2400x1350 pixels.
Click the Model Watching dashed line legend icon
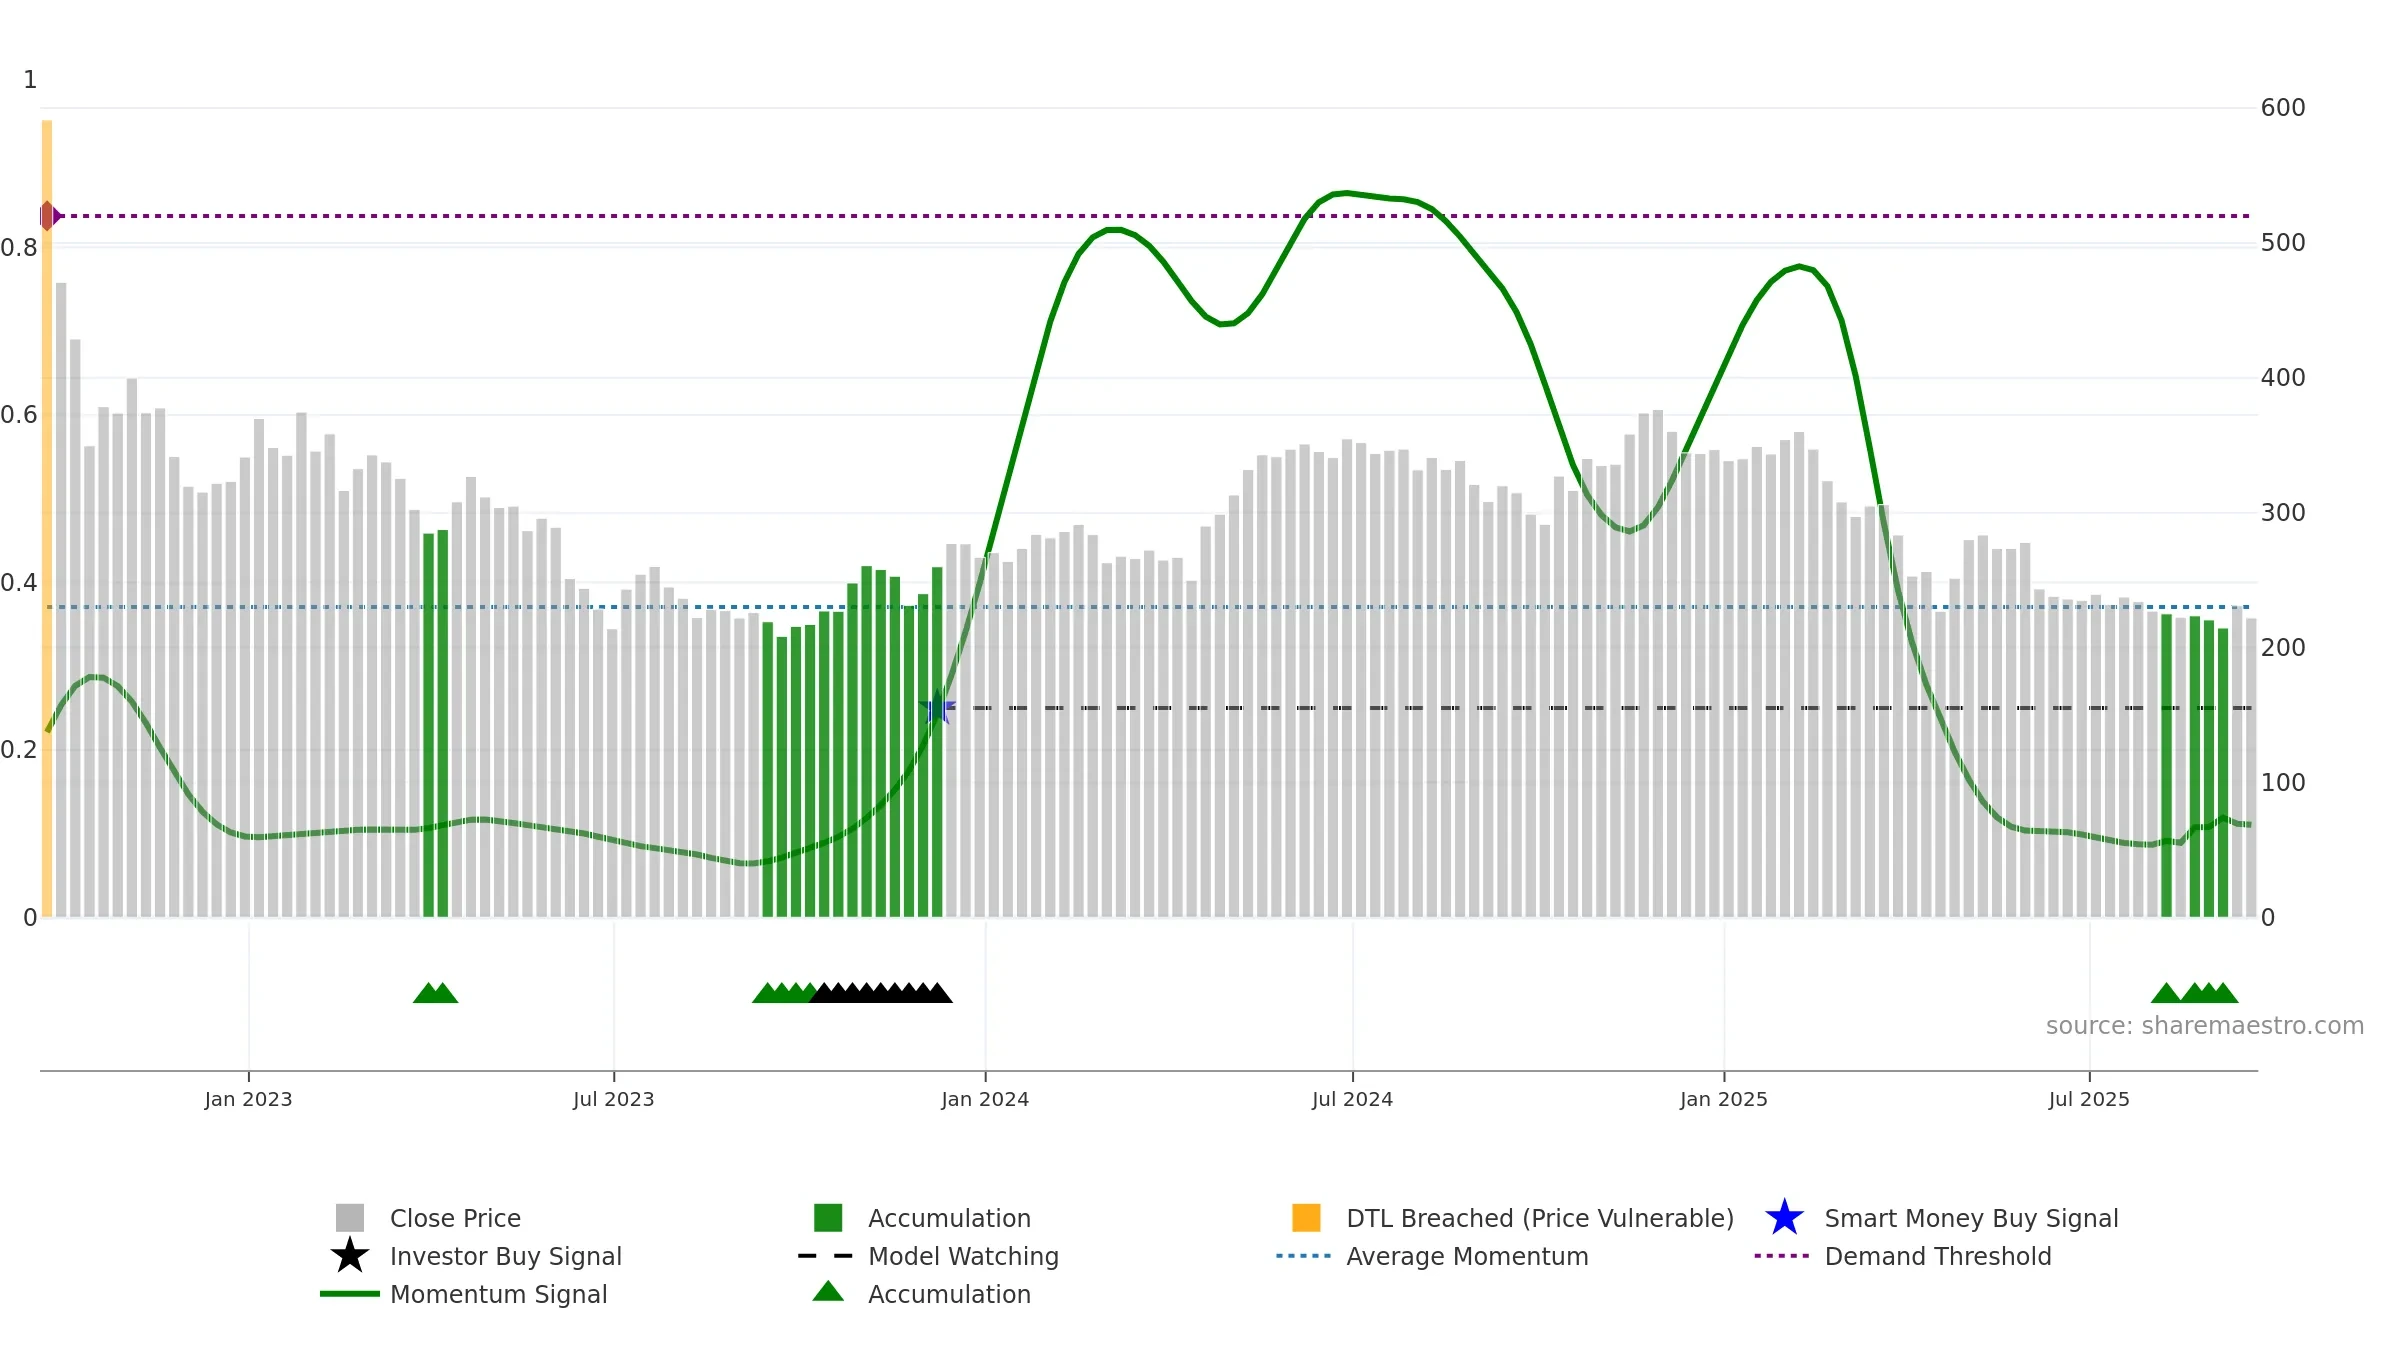click(826, 1256)
